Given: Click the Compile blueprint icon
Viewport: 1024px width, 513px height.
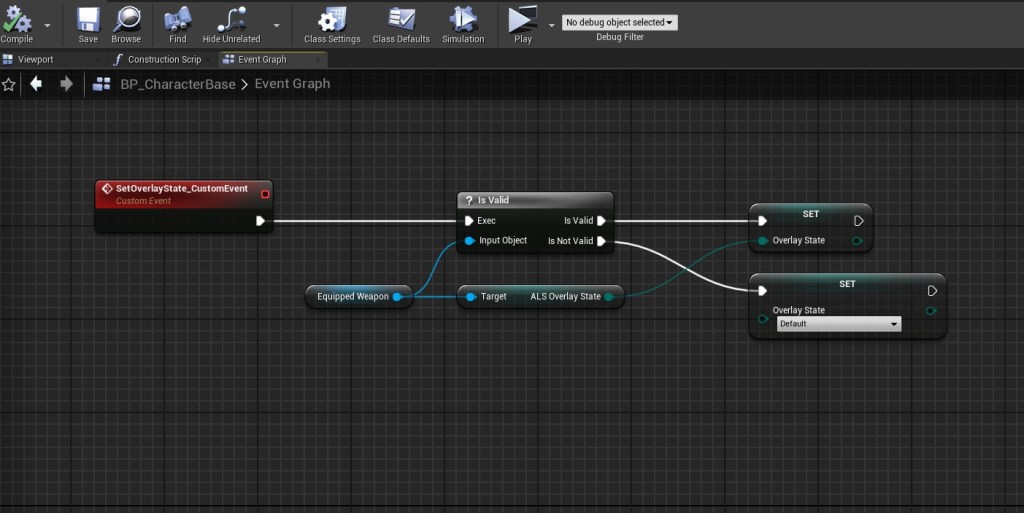Looking at the screenshot, I should (x=17, y=19).
